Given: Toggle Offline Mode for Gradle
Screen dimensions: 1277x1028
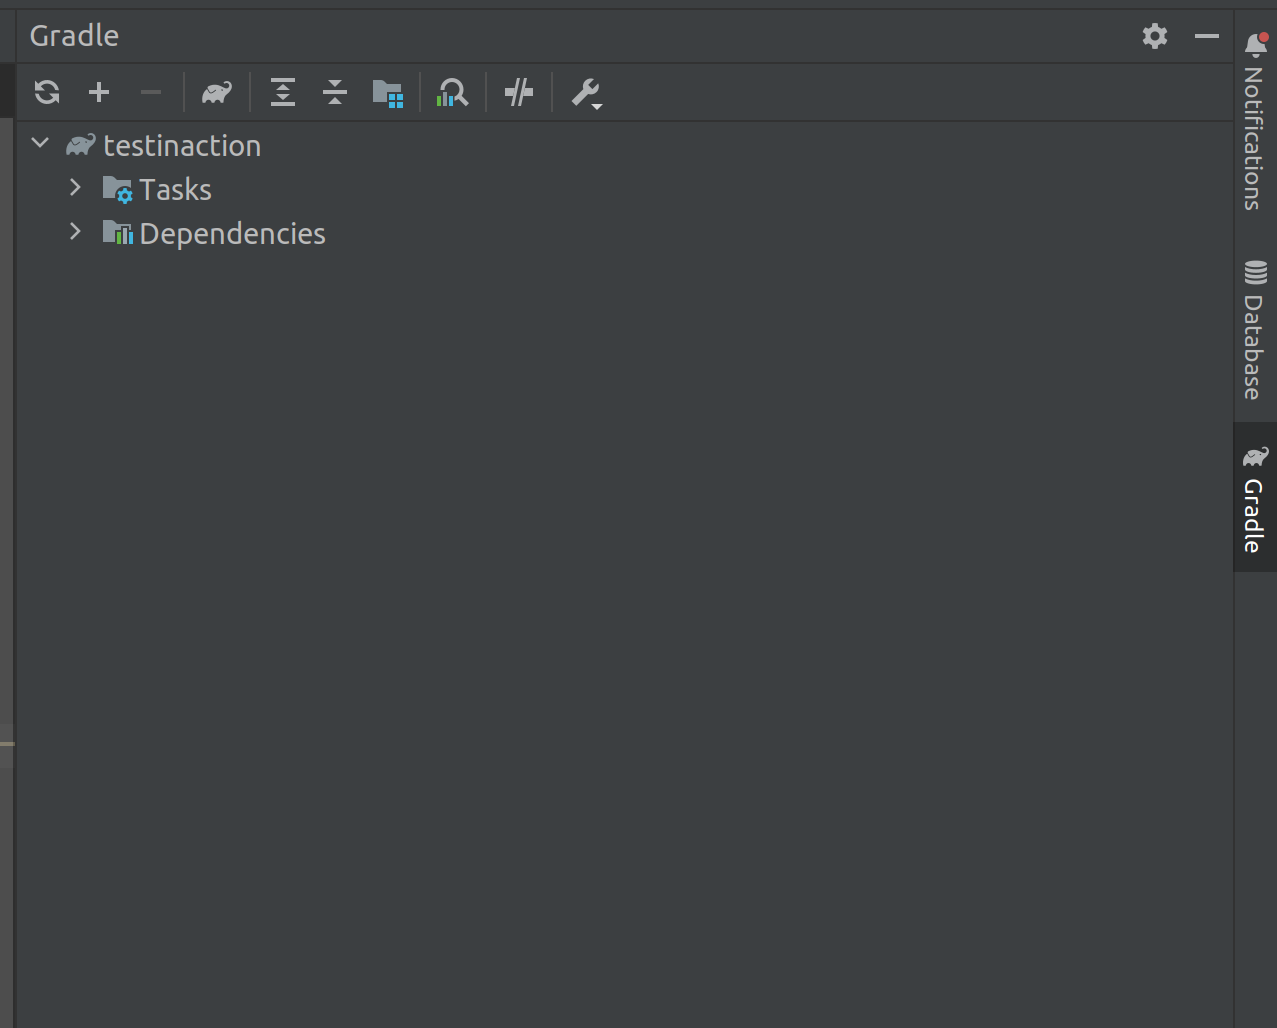Looking at the screenshot, I should tap(519, 92).
